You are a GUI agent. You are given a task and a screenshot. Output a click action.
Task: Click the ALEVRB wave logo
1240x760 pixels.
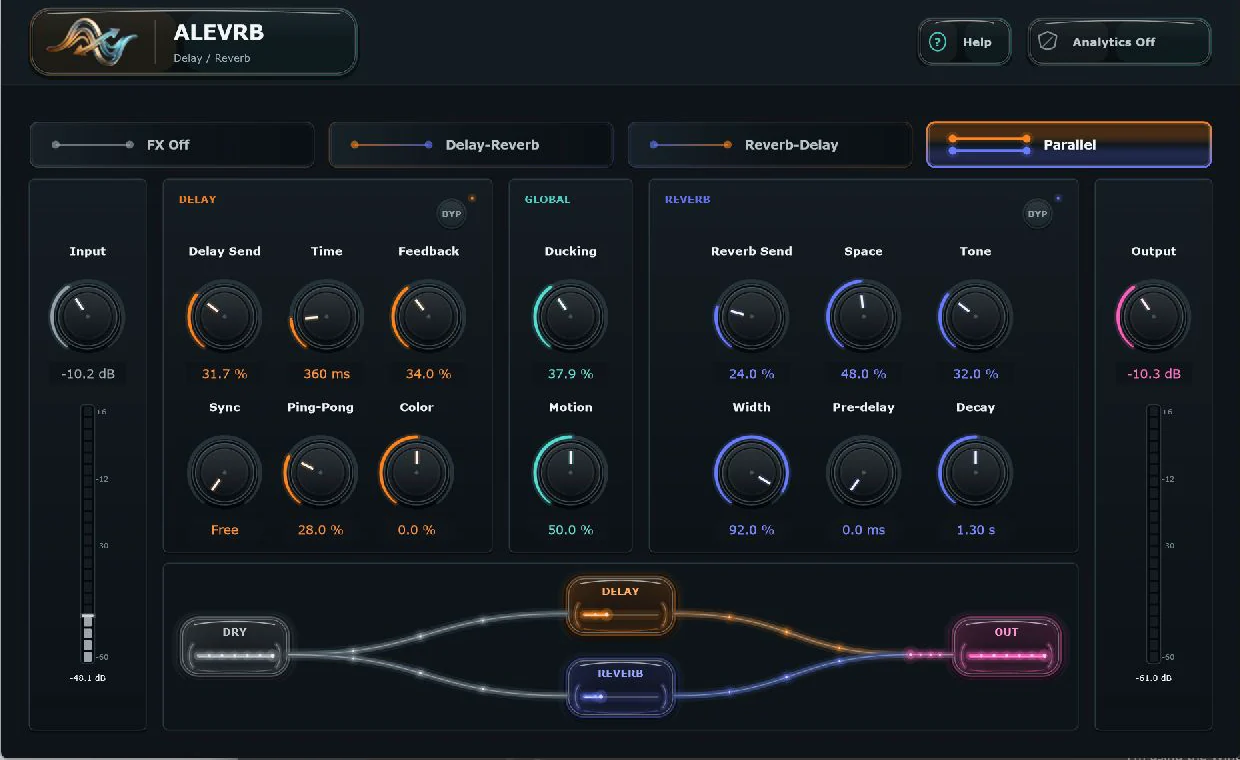coord(92,42)
